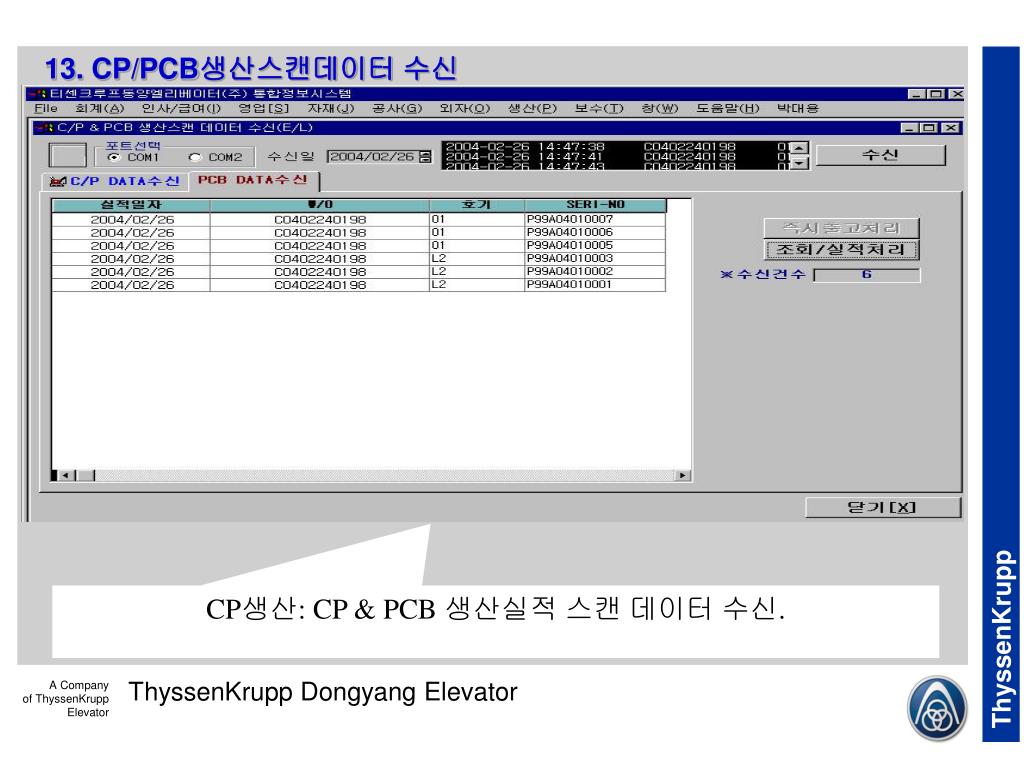Click grid horizontal scrollbar right arrow

[682, 475]
